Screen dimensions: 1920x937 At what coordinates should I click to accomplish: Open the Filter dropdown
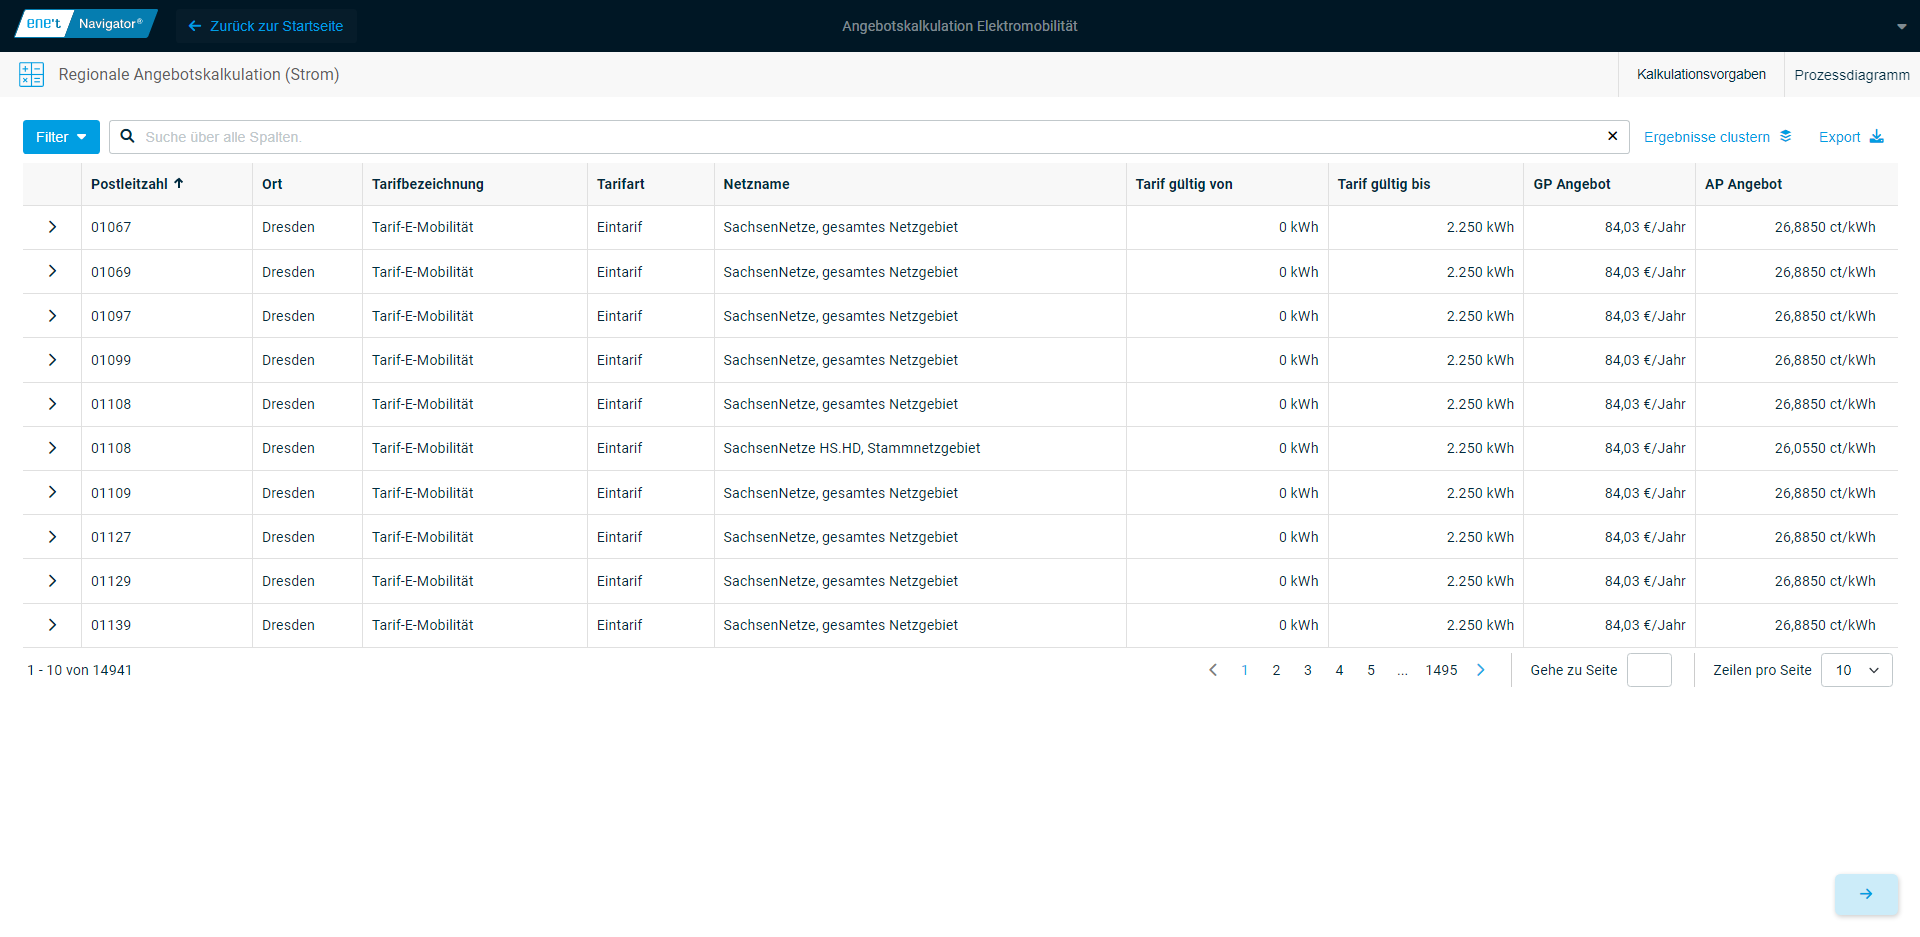point(61,137)
